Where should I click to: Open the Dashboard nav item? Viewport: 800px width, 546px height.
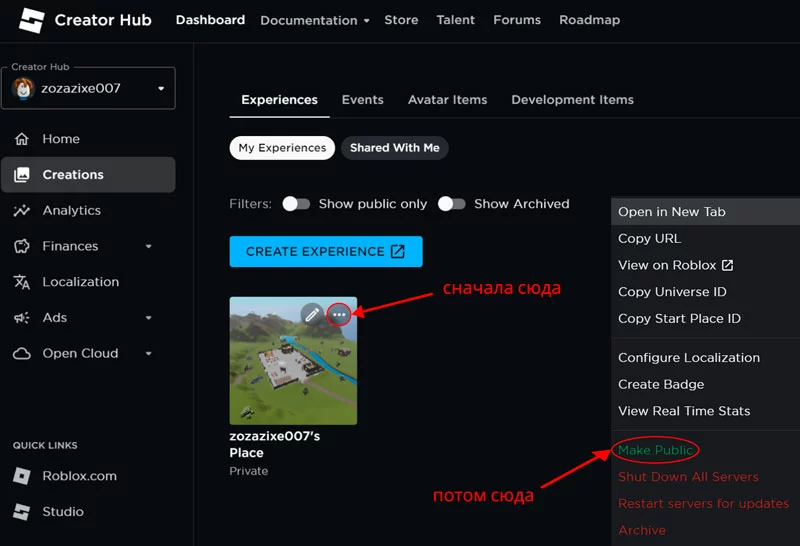click(x=210, y=20)
